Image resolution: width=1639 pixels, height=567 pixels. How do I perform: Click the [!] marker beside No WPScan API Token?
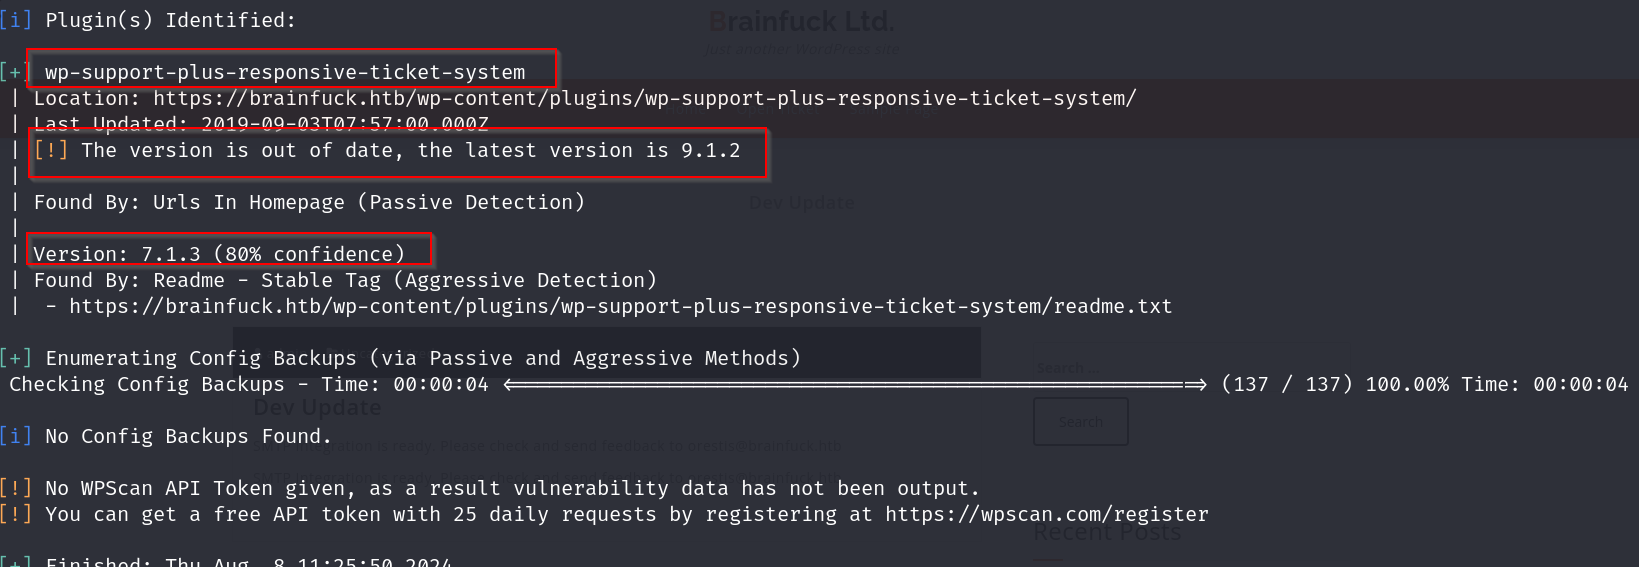(x=15, y=488)
